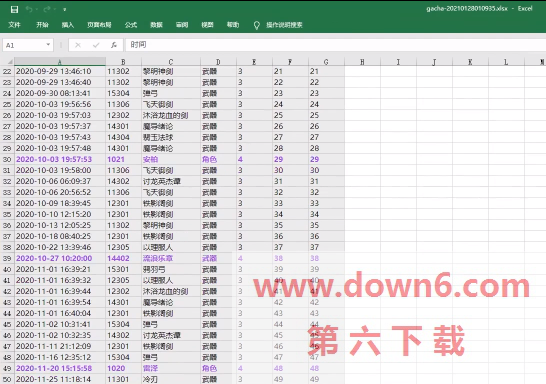Click 弹弓 cell in row 24
Viewport: 546px width, 384px height.
[171, 93]
